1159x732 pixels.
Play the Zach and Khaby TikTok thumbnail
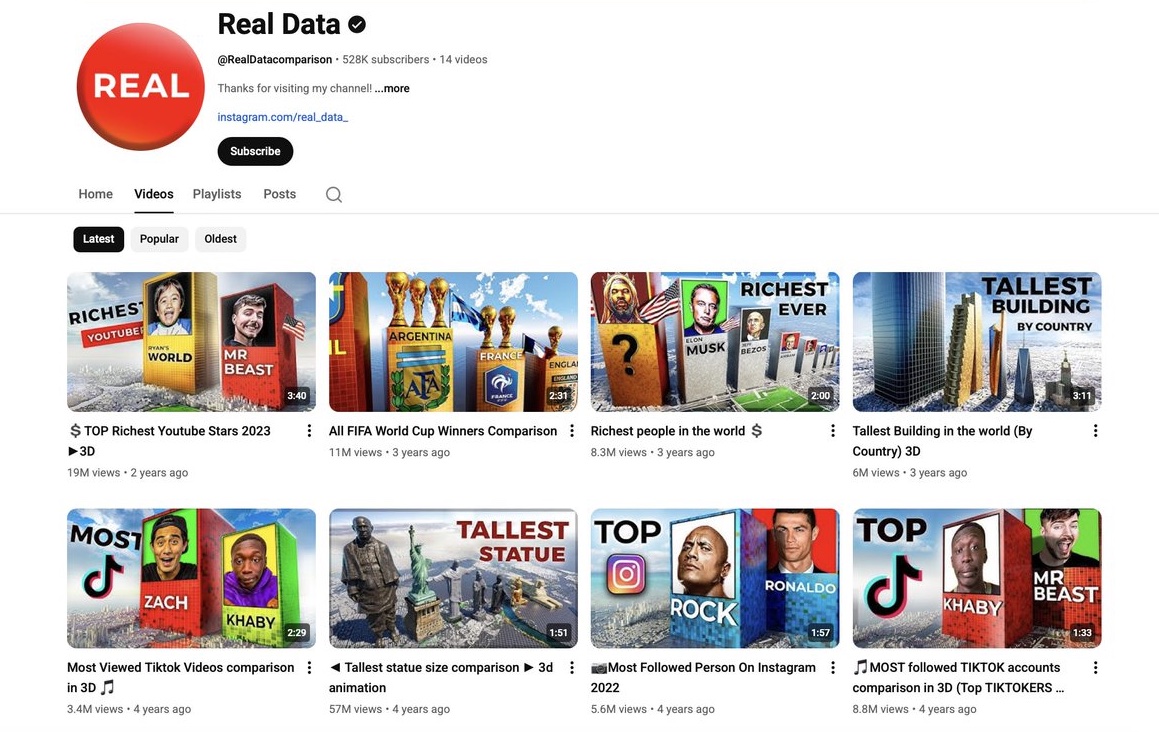(191, 578)
